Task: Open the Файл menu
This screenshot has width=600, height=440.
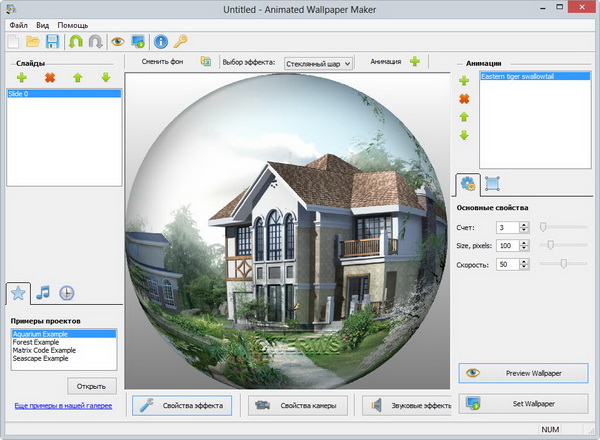Action: 18,23
